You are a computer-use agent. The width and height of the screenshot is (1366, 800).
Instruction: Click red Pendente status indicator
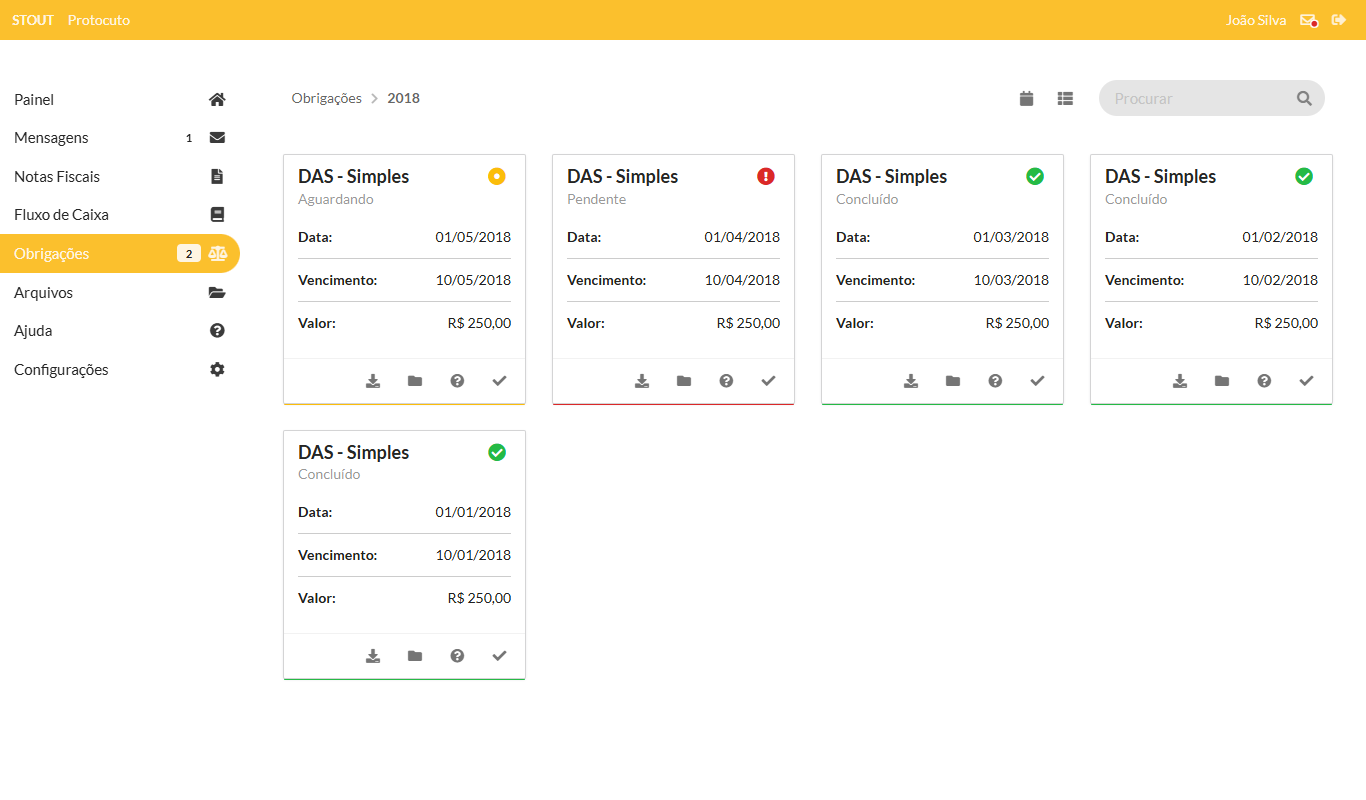766,176
